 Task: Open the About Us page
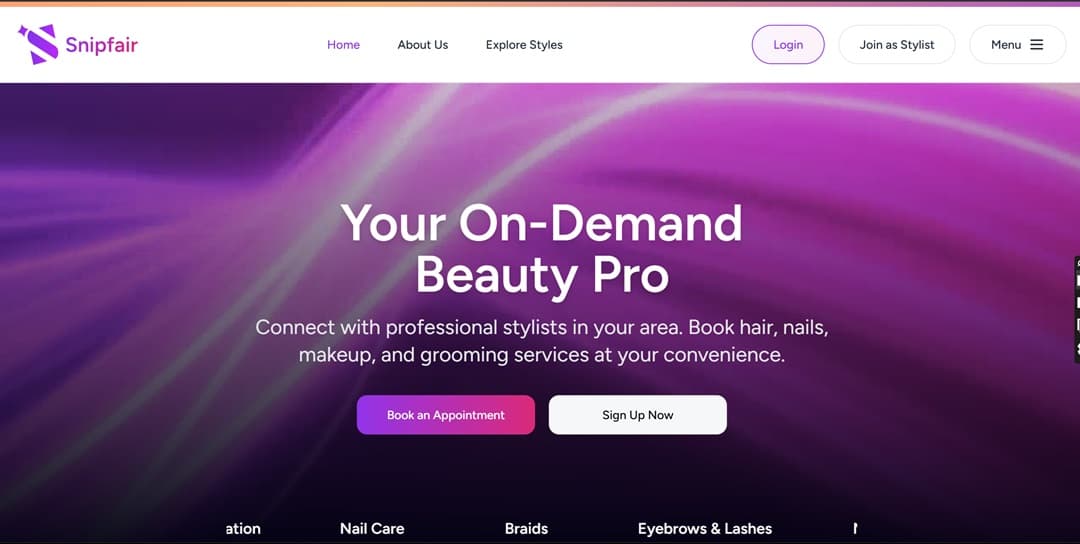pos(422,45)
